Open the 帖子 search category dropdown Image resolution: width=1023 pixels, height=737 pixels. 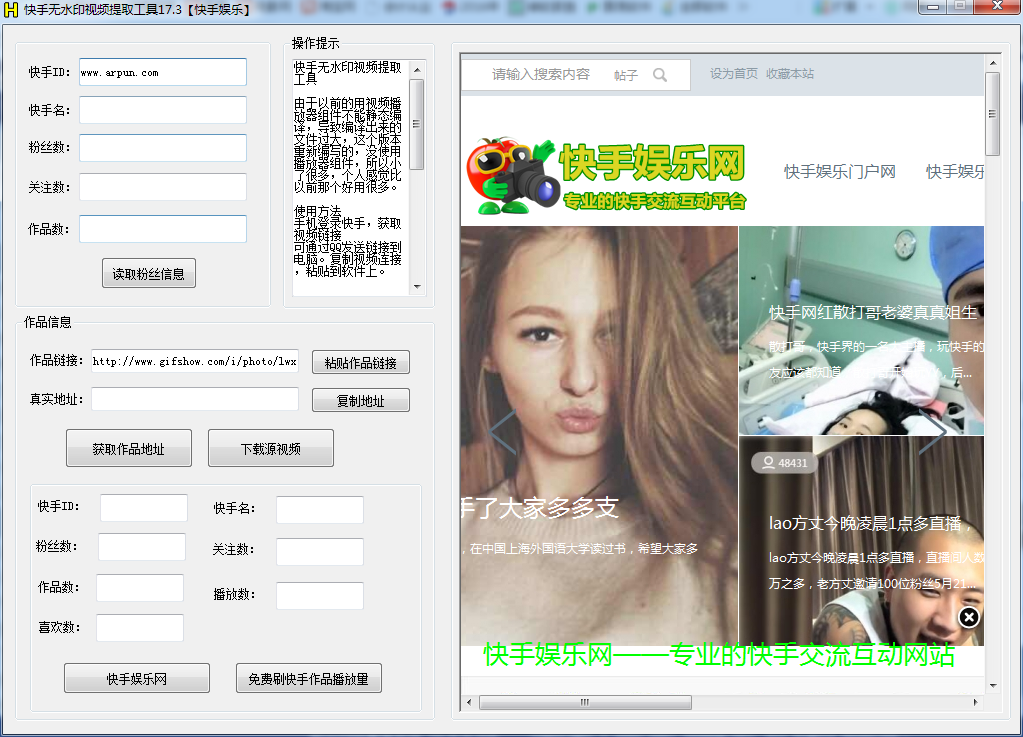625,74
